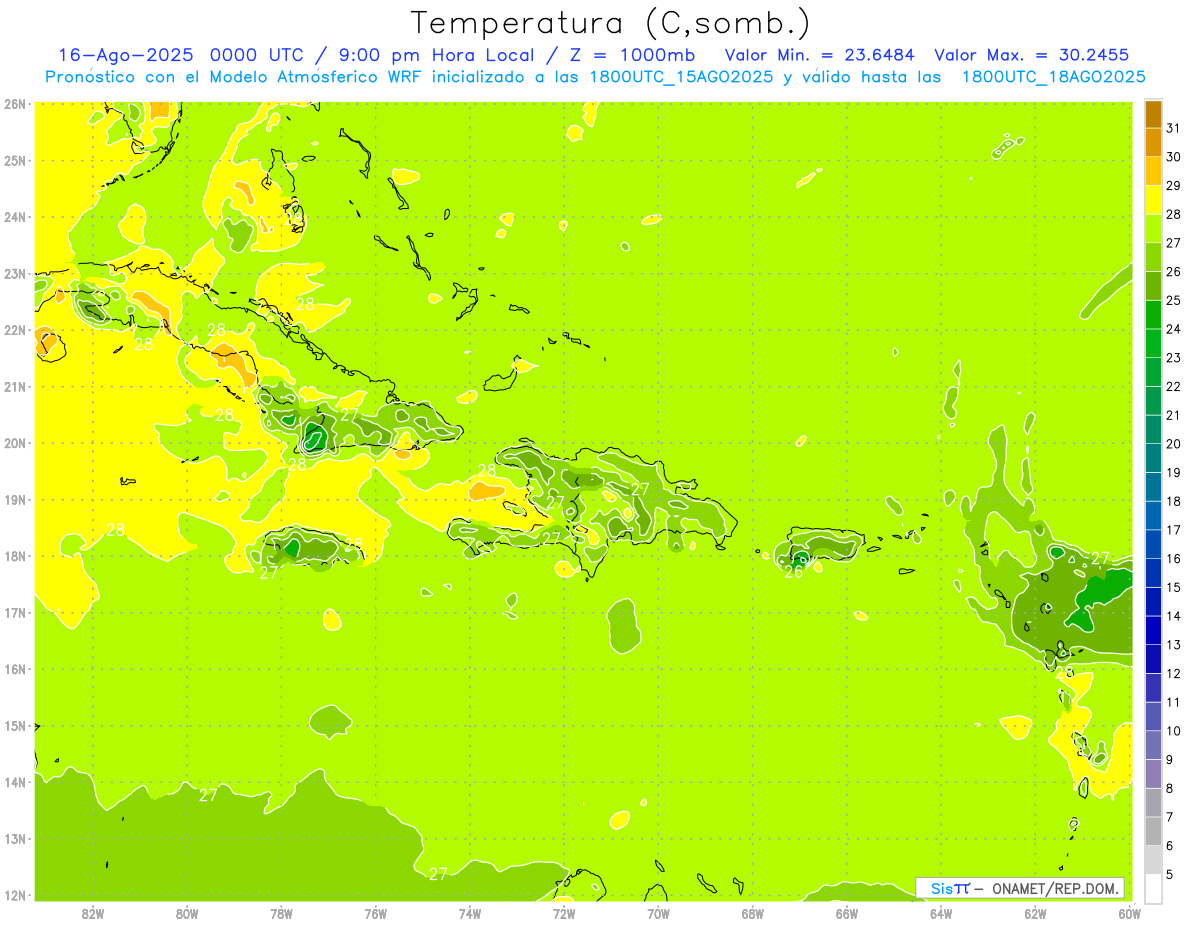Pick the teal swatch between 19 and 20
This screenshot has height=927, width=1200.
tap(1153, 458)
